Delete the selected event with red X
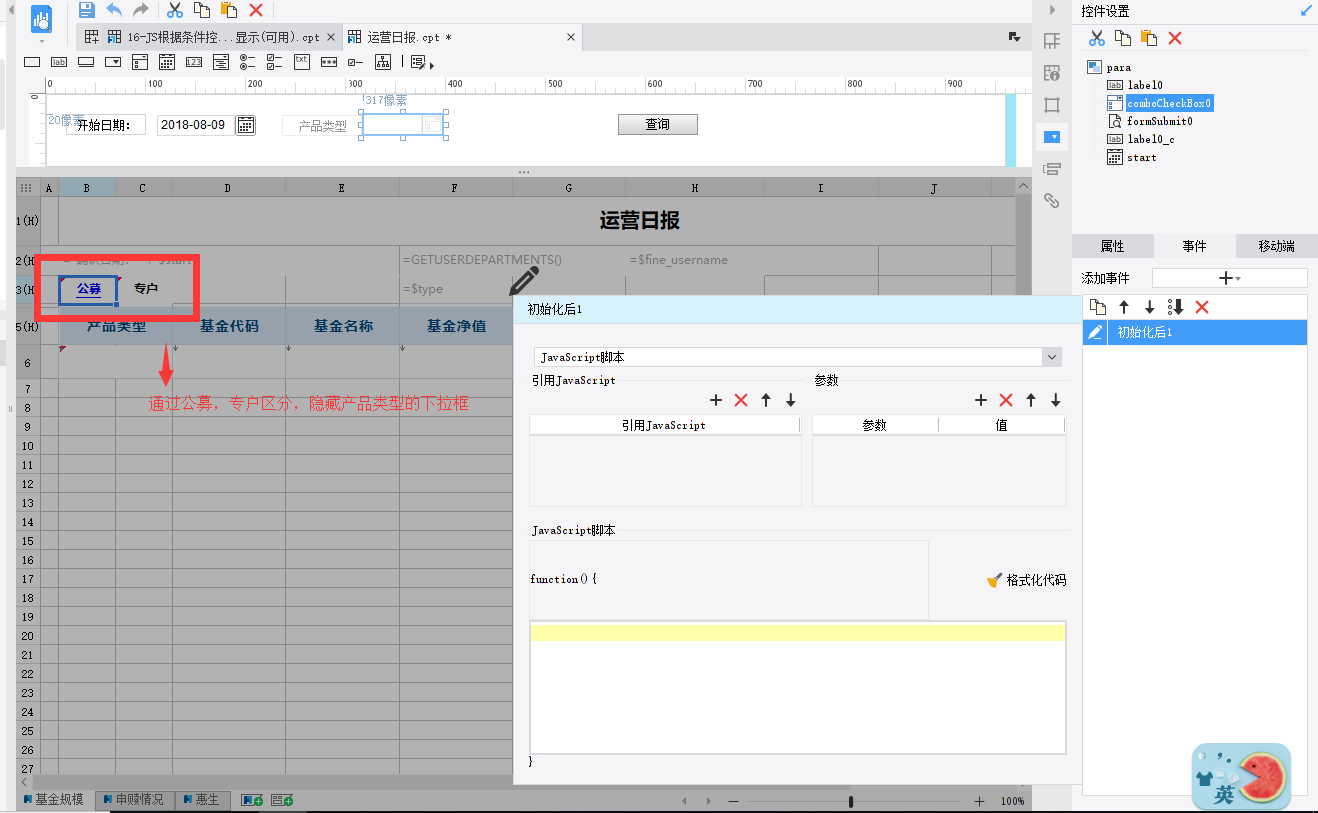The height and width of the screenshot is (813, 1318). coord(1202,307)
